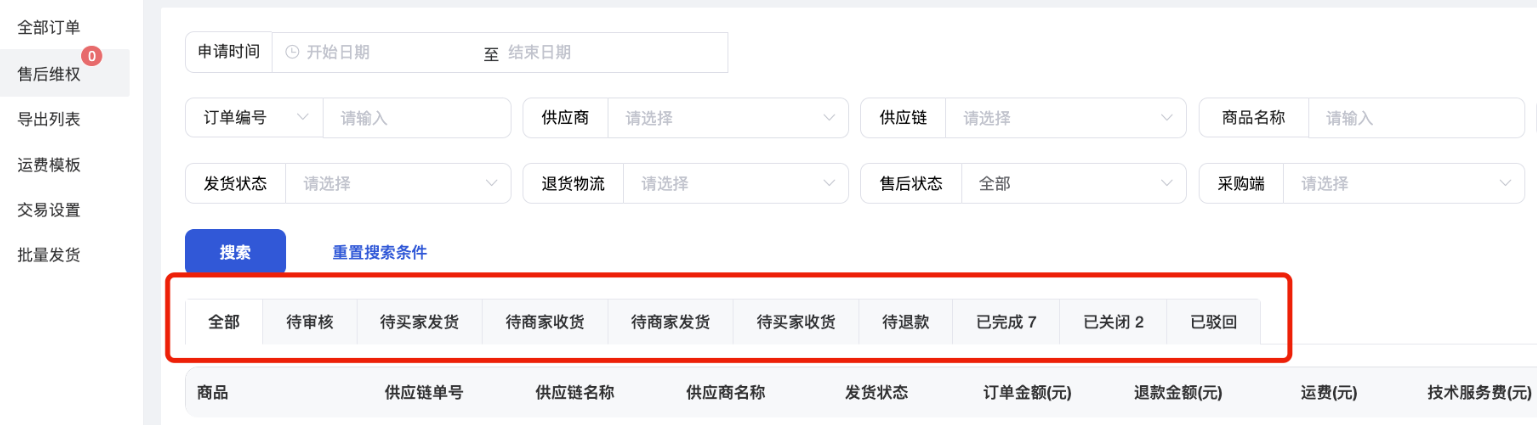The image size is (1537, 425).
Task: Select the 待退款 tab
Action: tap(905, 322)
